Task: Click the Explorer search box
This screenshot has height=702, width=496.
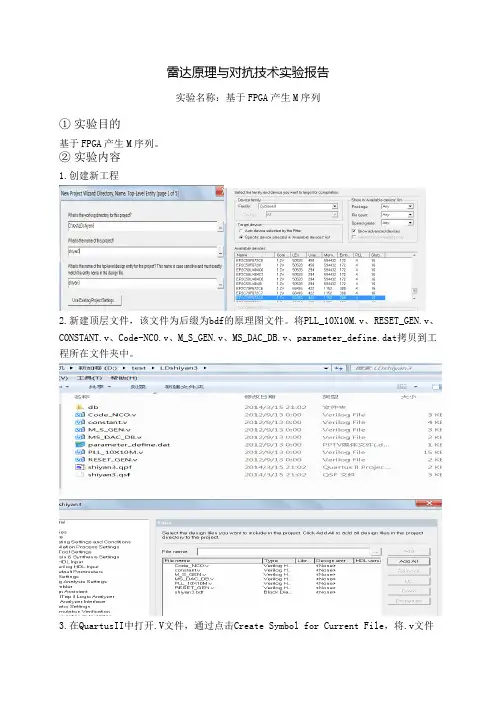Action: click(x=395, y=368)
